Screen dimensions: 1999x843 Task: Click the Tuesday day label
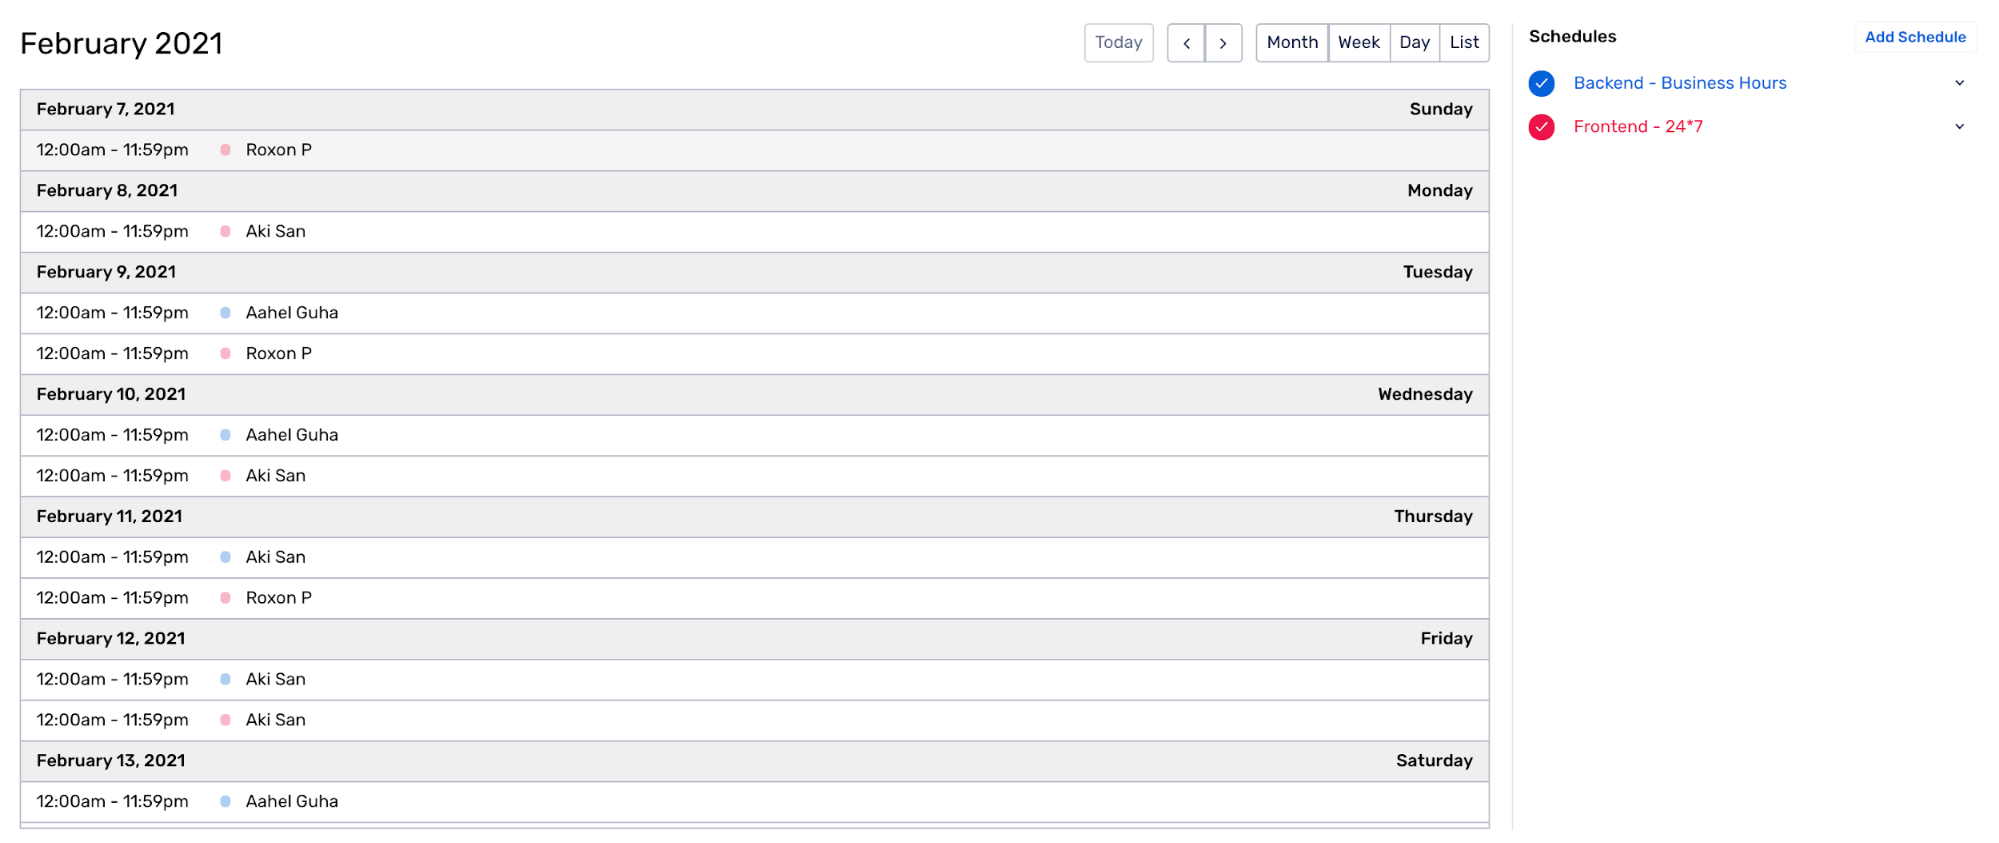1438,272
